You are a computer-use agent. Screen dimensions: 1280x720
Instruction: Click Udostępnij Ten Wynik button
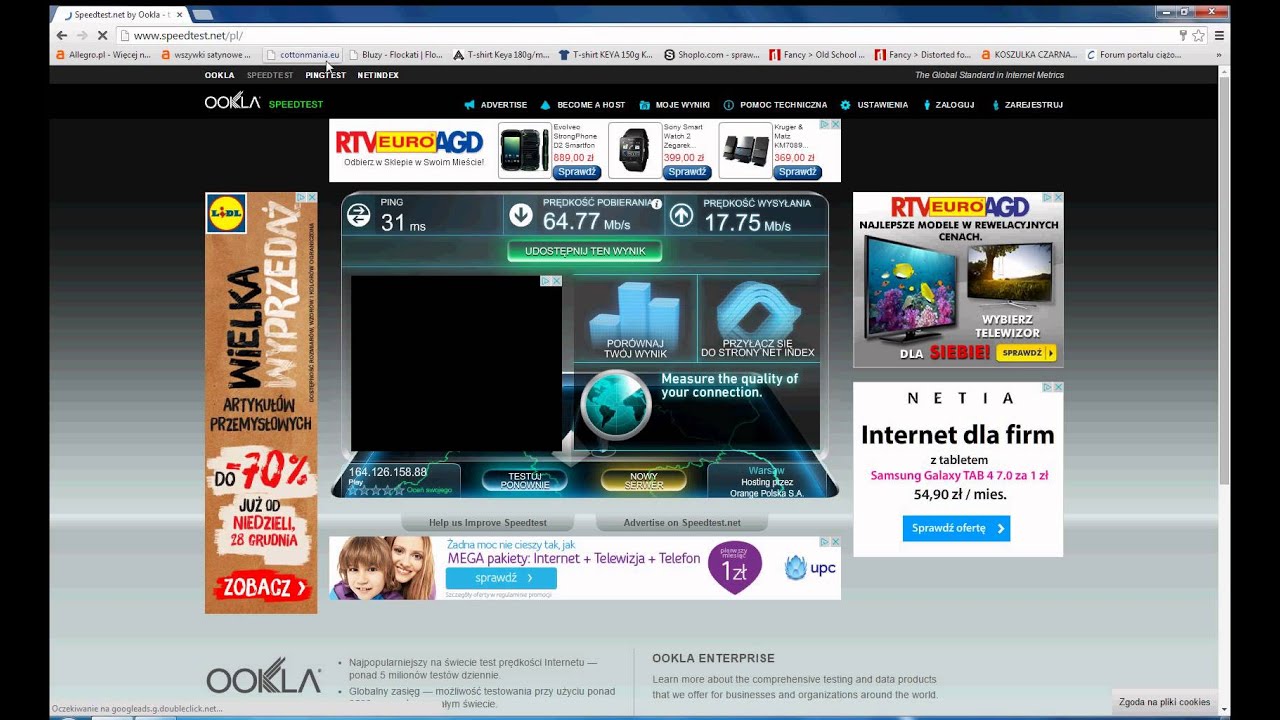(x=585, y=251)
